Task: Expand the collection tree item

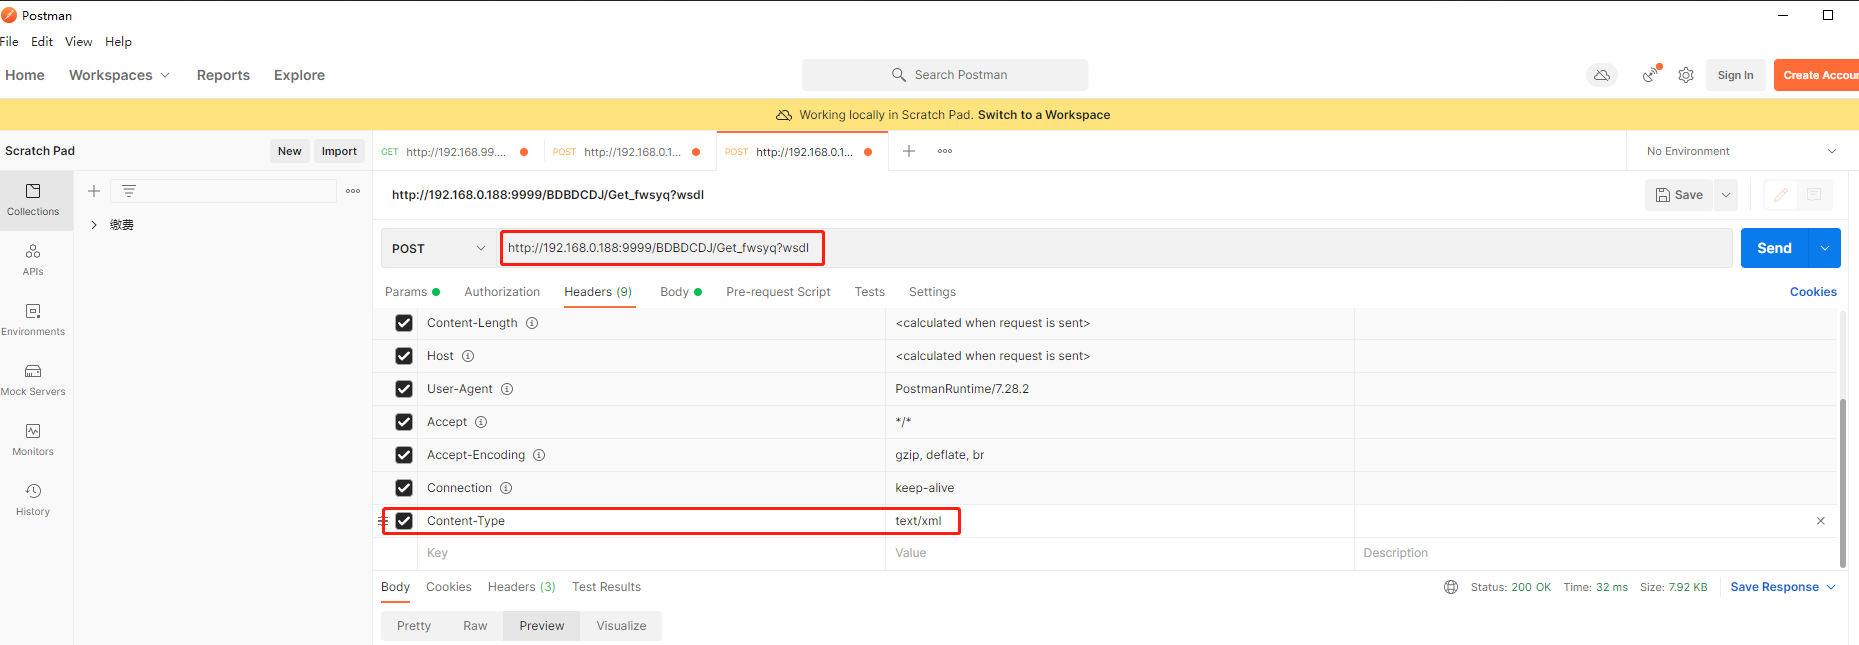Action: pyautogui.click(x=94, y=225)
